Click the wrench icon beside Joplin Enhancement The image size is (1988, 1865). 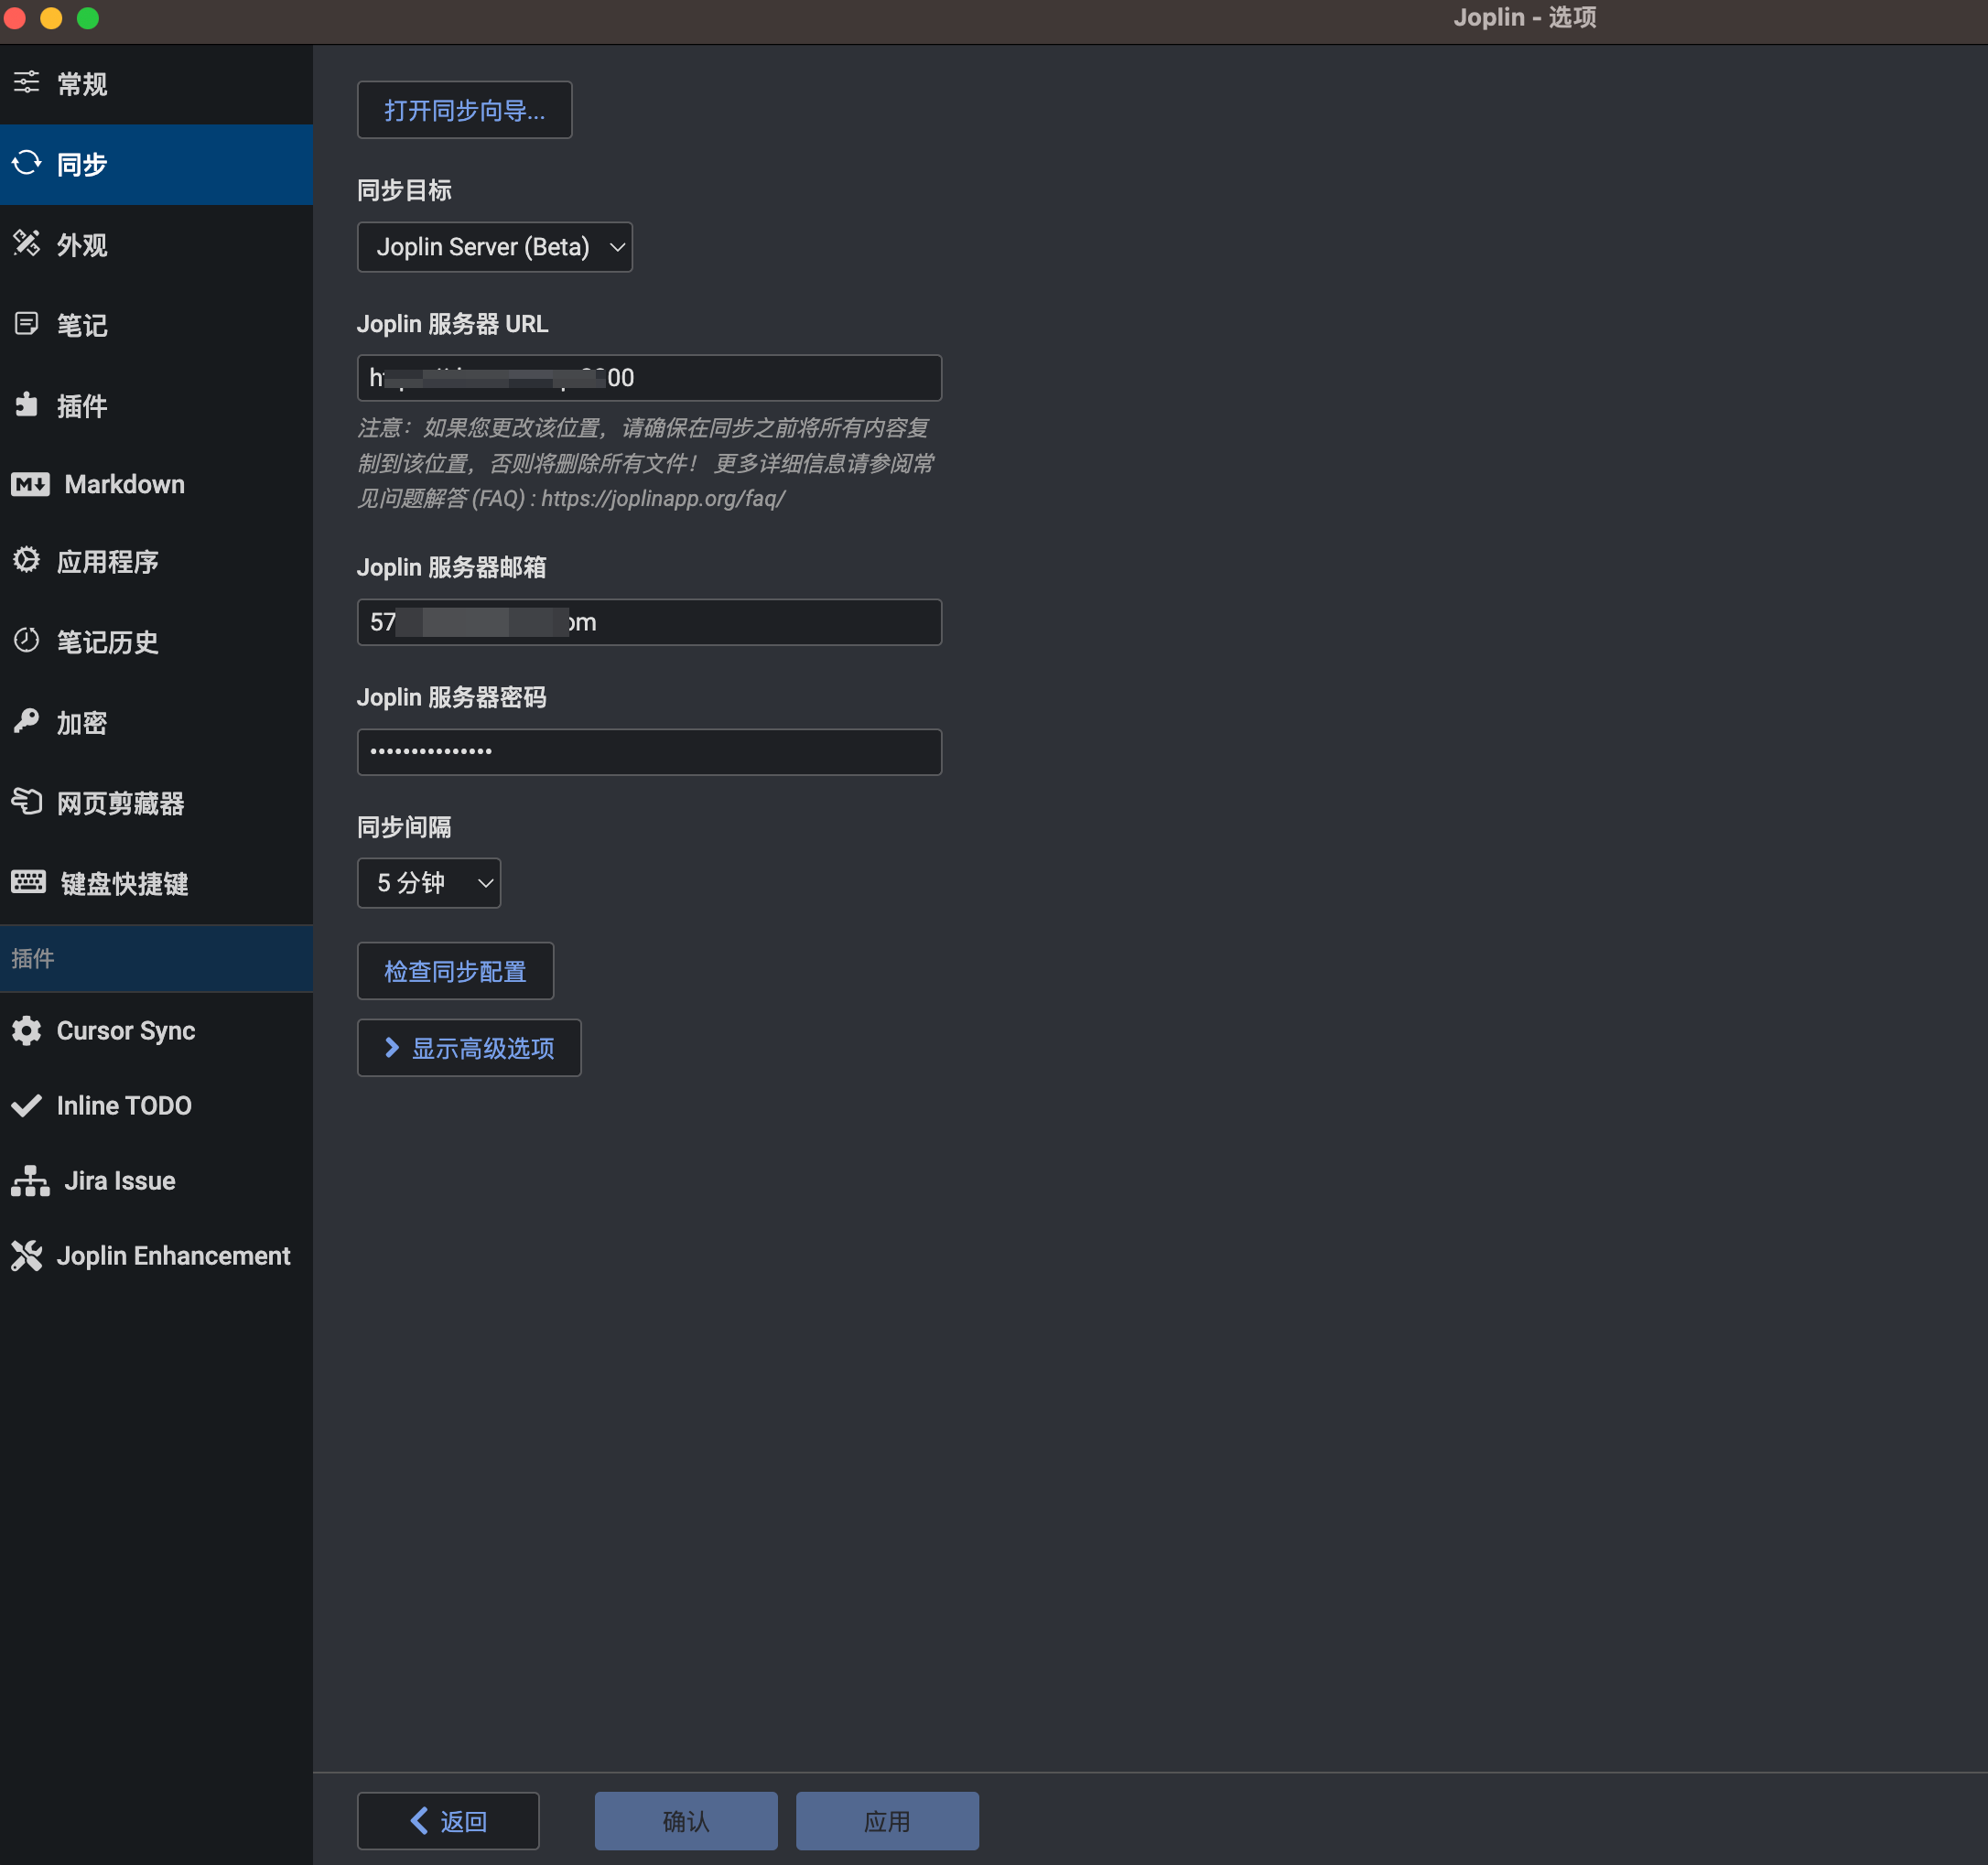[27, 1256]
